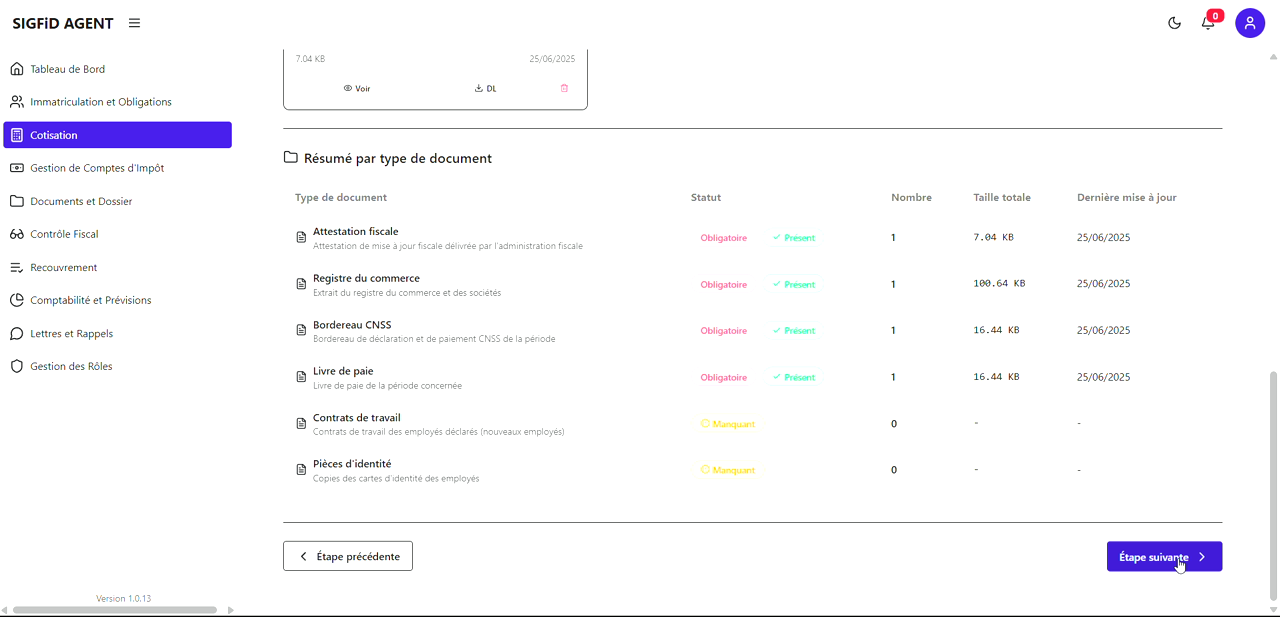Select the Résumé par type de document folder icon
This screenshot has width=1280, height=617.
[x=290, y=157]
